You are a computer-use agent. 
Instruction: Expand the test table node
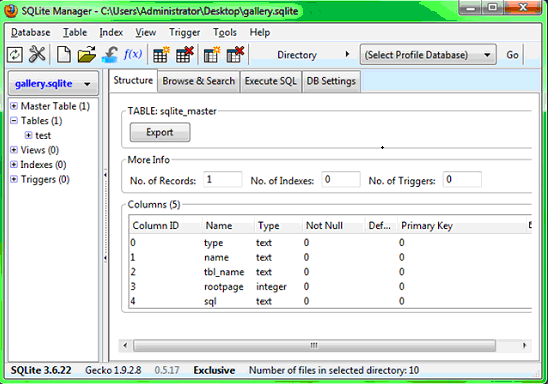(x=28, y=135)
